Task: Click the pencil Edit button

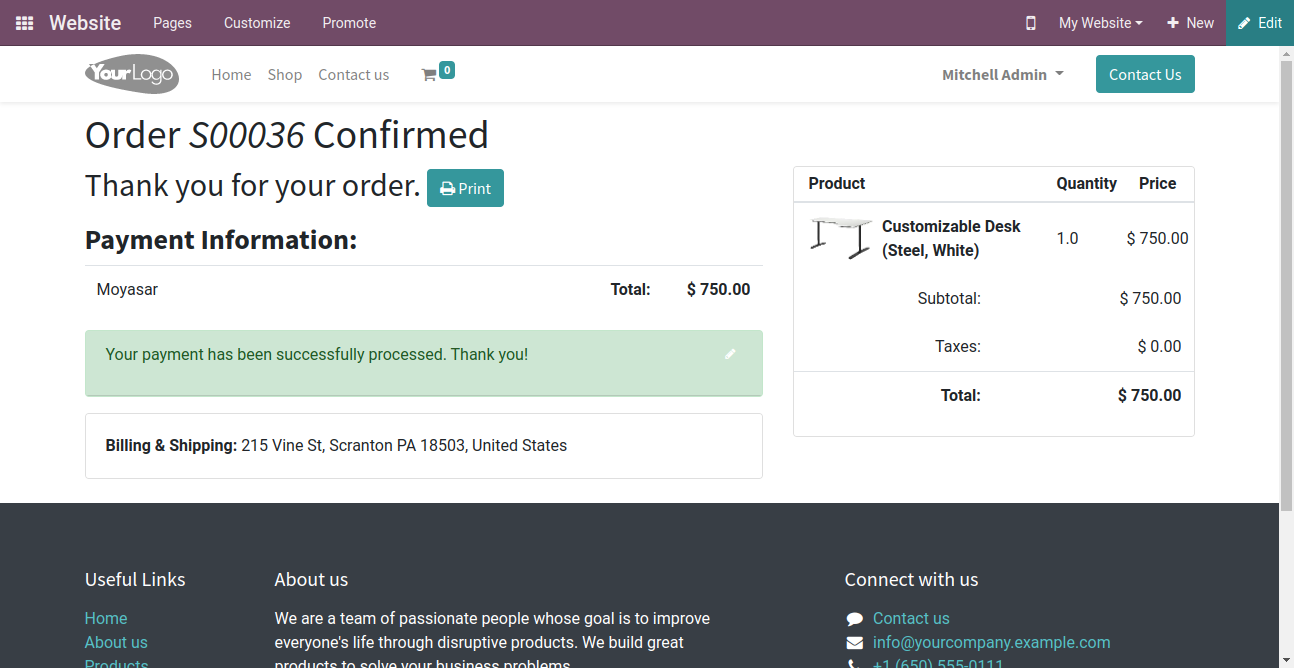Action: pyautogui.click(x=1259, y=23)
